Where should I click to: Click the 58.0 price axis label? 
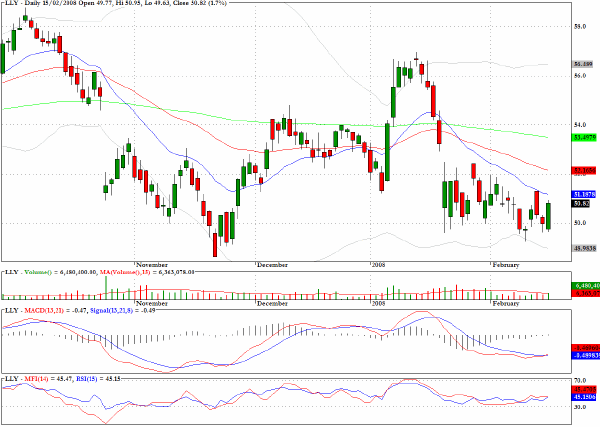580,26
